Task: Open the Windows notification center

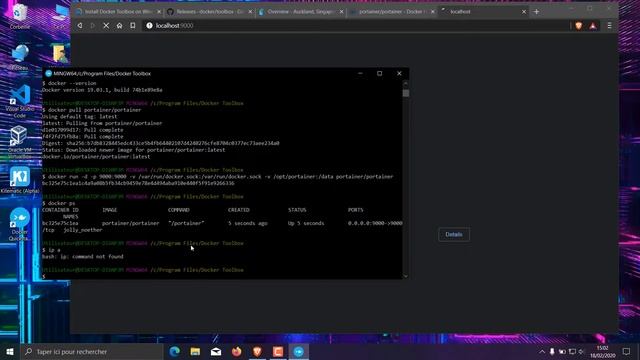Action: point(626,351)
